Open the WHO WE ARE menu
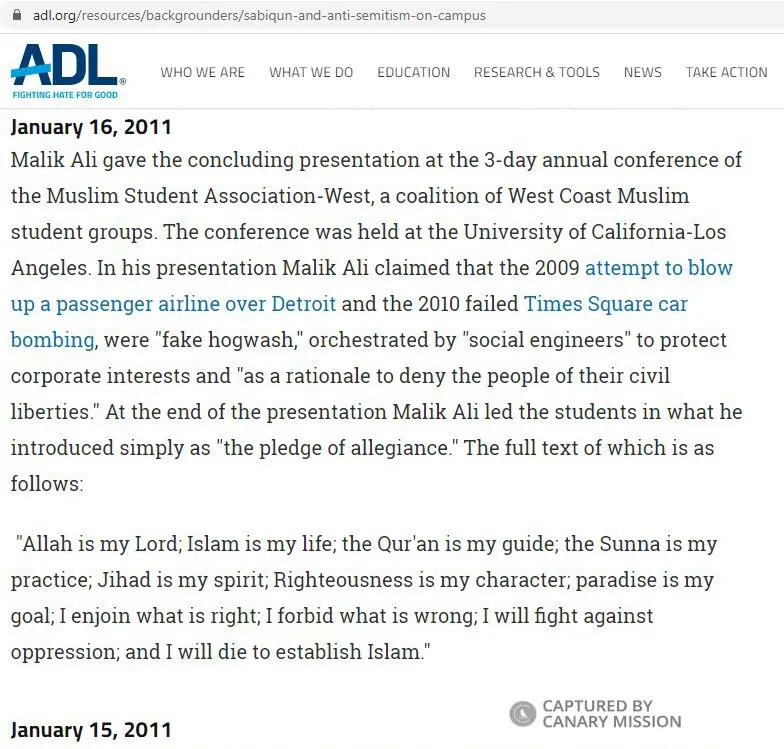Viewport: 784px width, 749px height. pyautogui.click(x=202, y=72)
